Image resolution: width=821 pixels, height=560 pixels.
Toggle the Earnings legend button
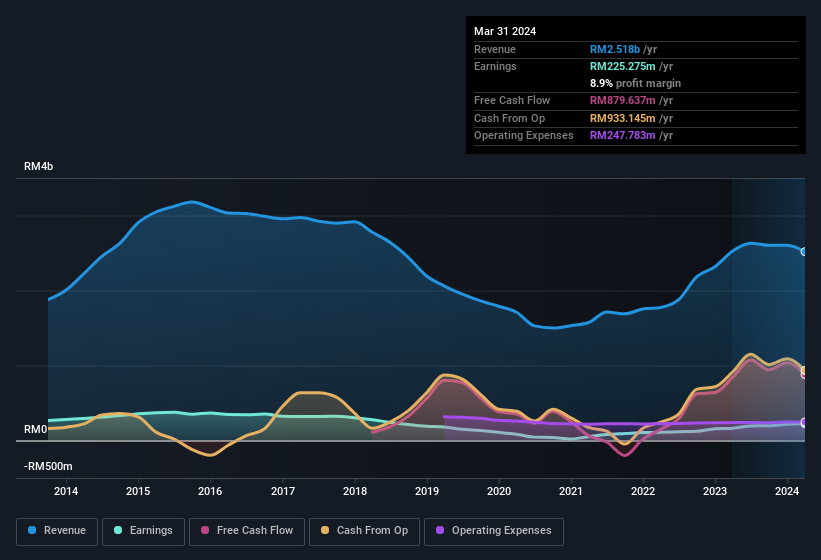pos(143,531)
